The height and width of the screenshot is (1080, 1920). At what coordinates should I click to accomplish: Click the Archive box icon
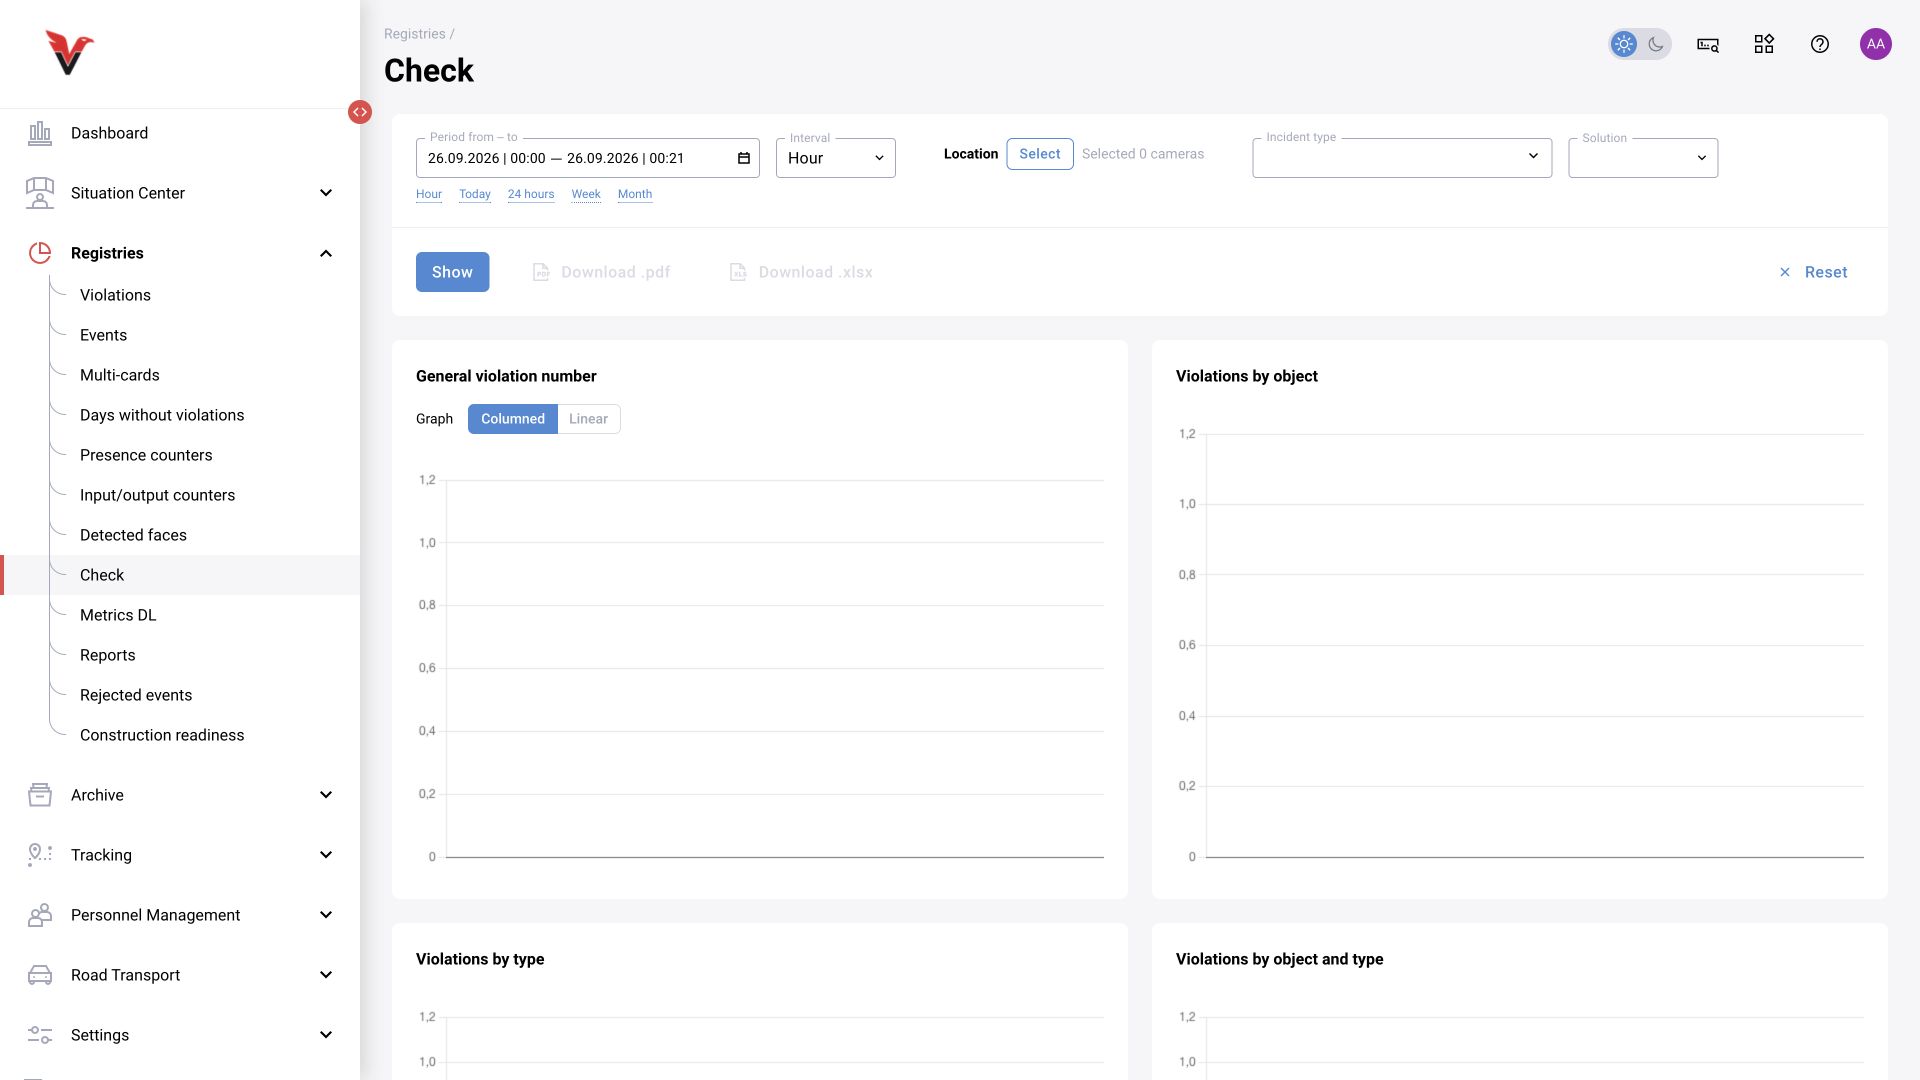[40, 795]
